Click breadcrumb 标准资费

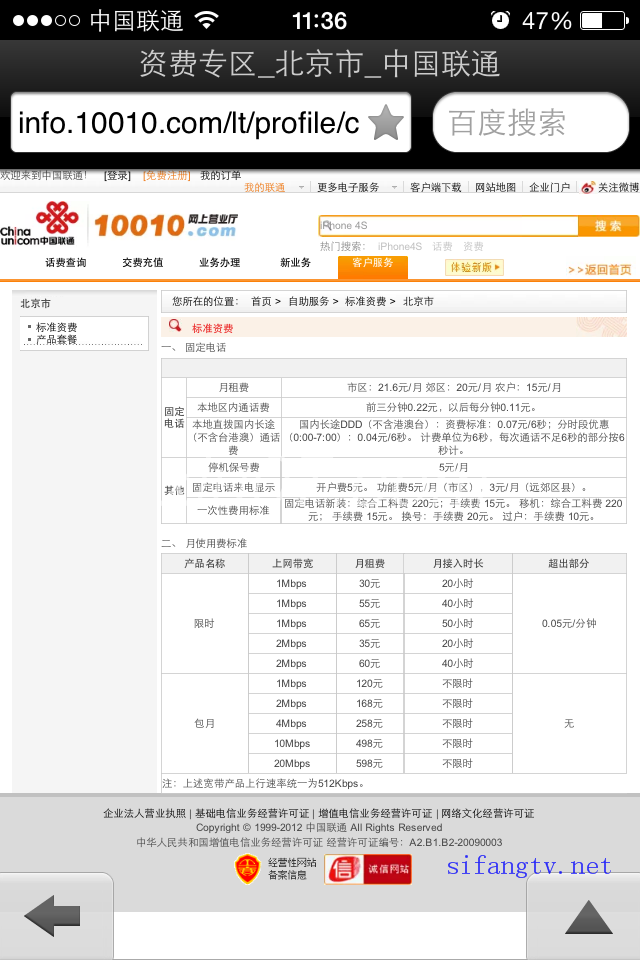click(x=366, y=301)
